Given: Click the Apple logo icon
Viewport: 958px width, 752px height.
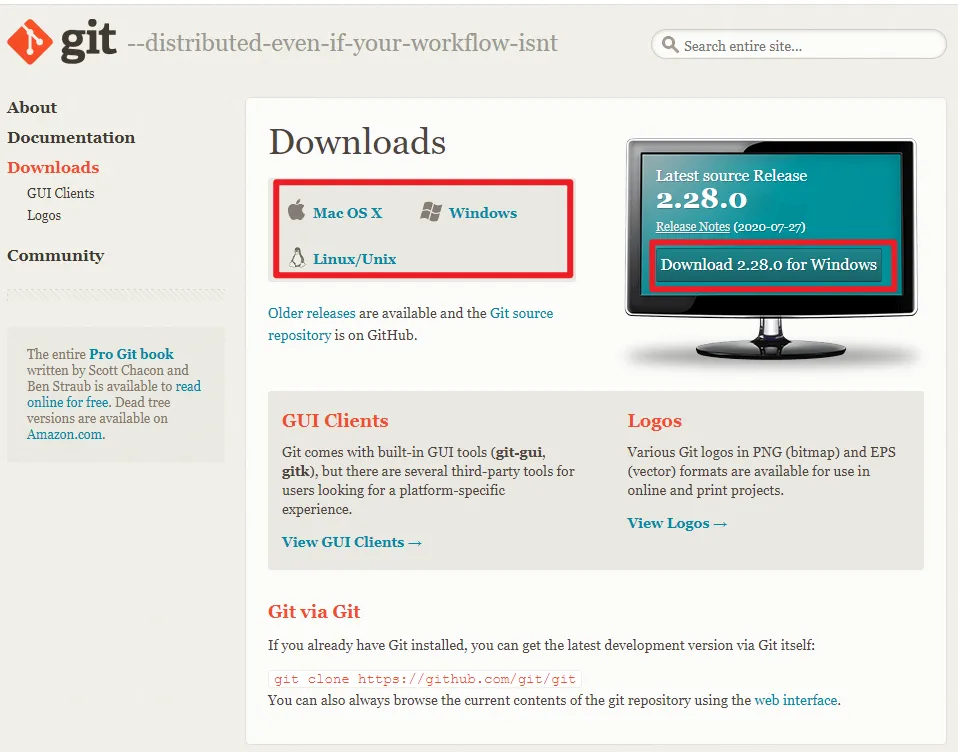Looking at the screenshot, I should click(296, 210).
